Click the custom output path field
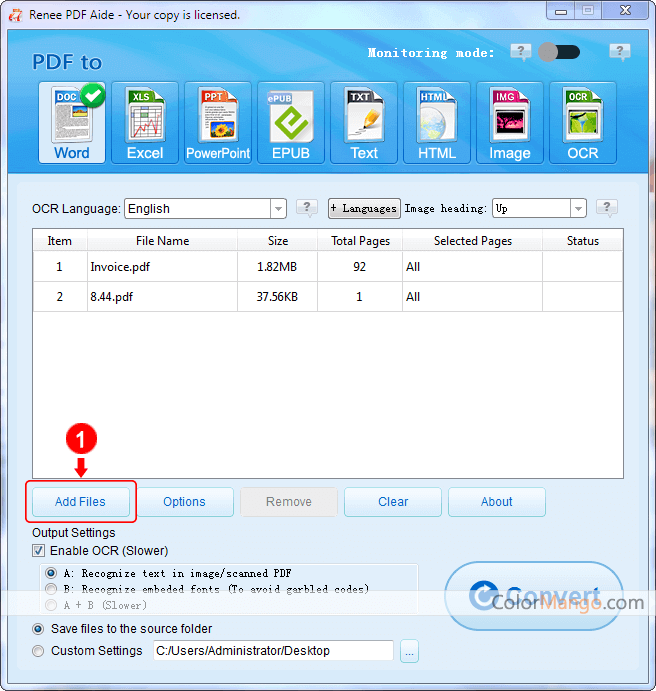Image resolution: width=656 pixels, height=691 pixels. [273, 650]
